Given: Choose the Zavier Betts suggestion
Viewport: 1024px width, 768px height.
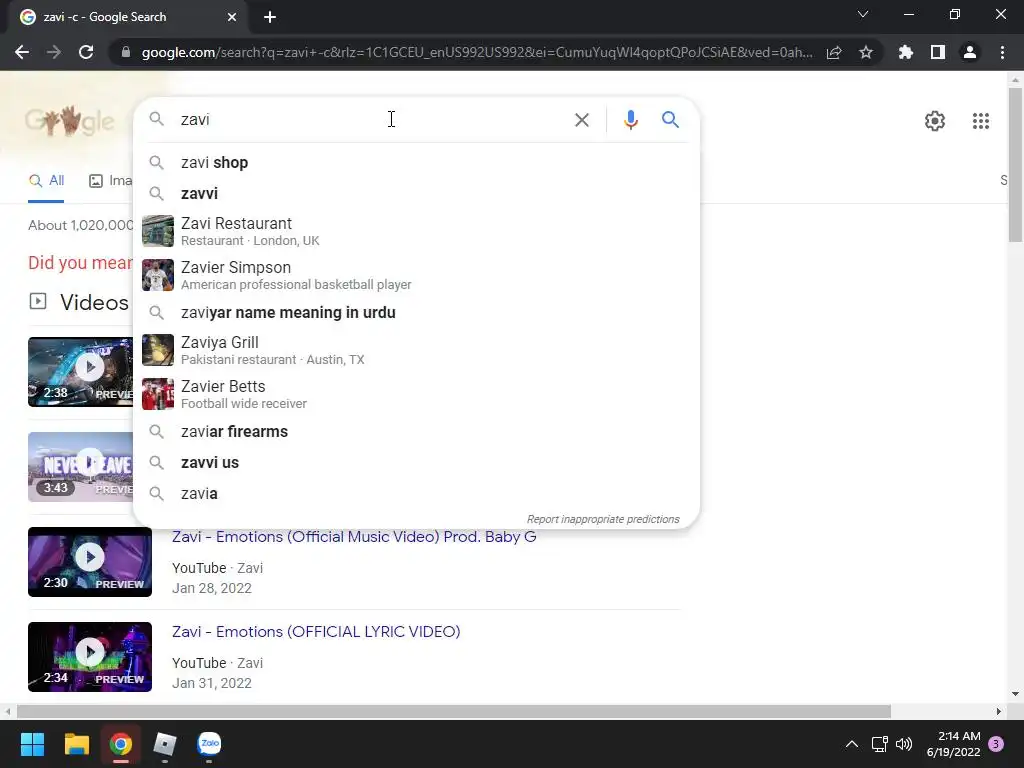Looking at the screenshot, I should pos(416,394).
